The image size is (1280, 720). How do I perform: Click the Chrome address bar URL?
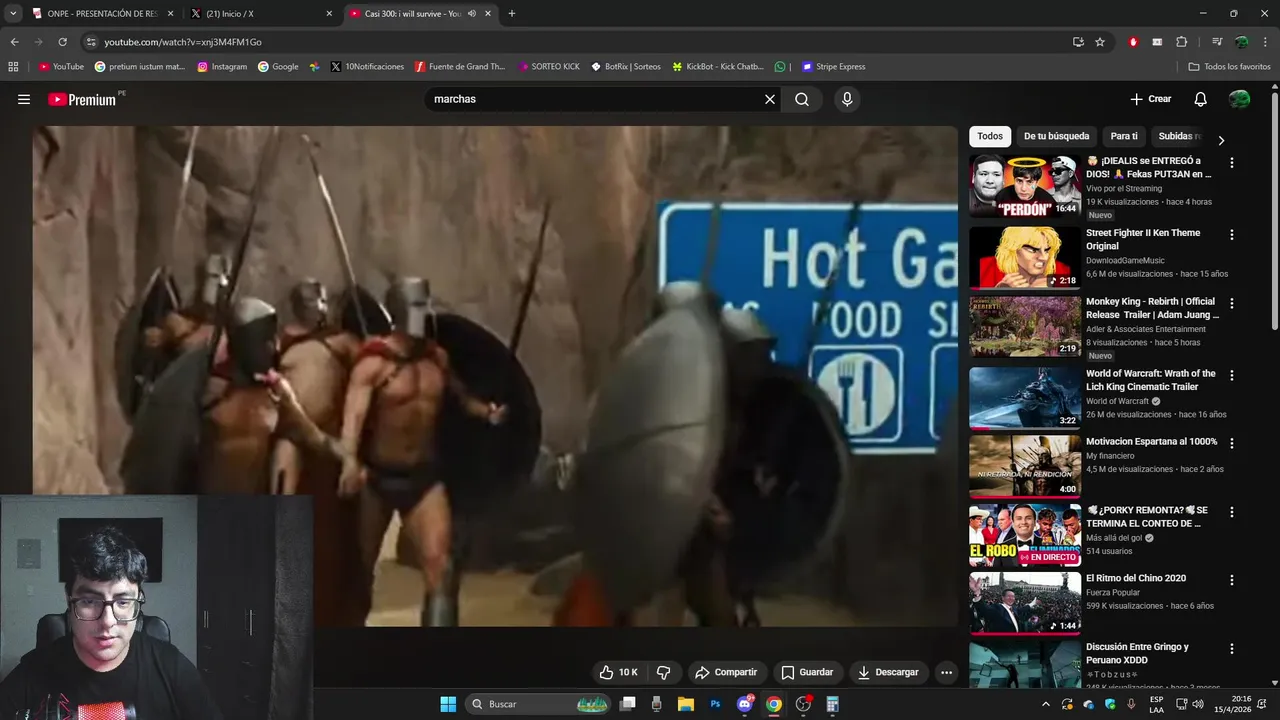pyautogui.click(x=183, y=42)
